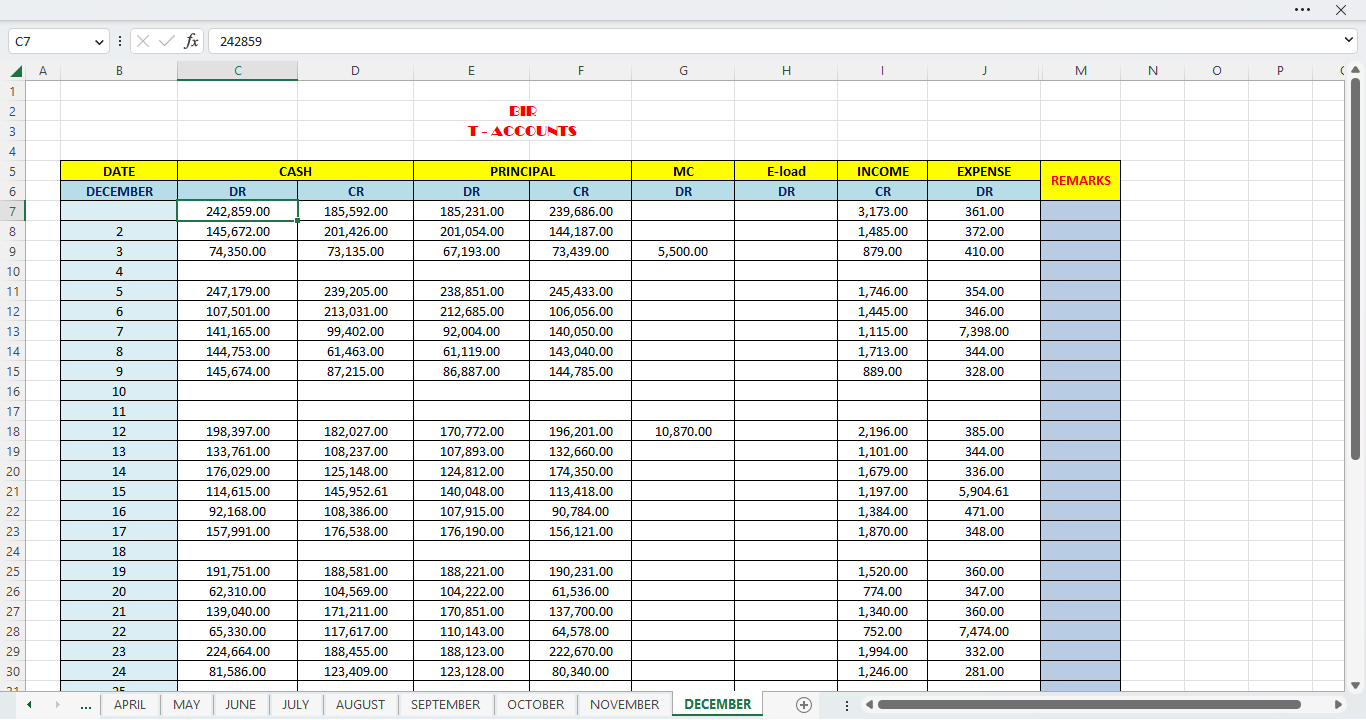Go to next sheet tab arrow

pyautogui.click(x=57, y=705)
